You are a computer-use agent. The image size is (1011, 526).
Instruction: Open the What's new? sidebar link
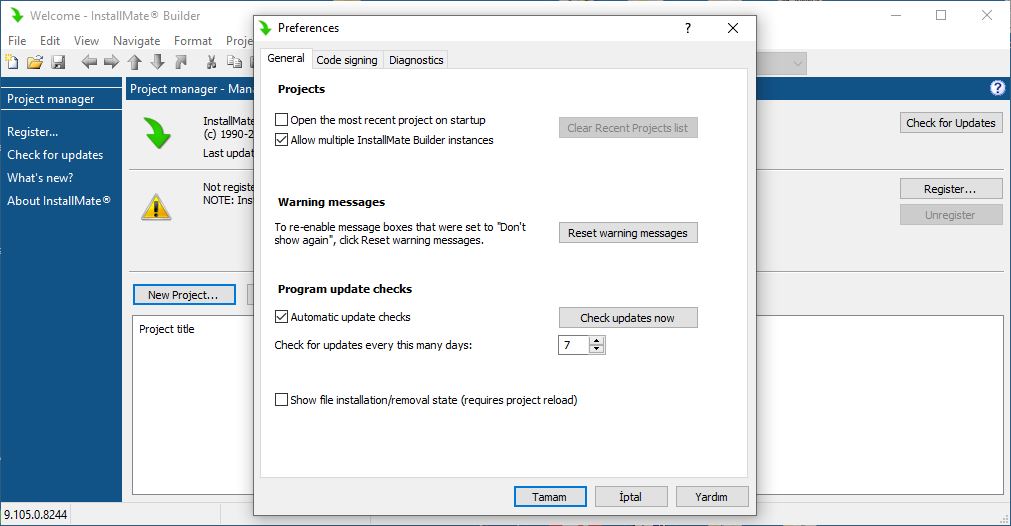click(x=40, y=178)
